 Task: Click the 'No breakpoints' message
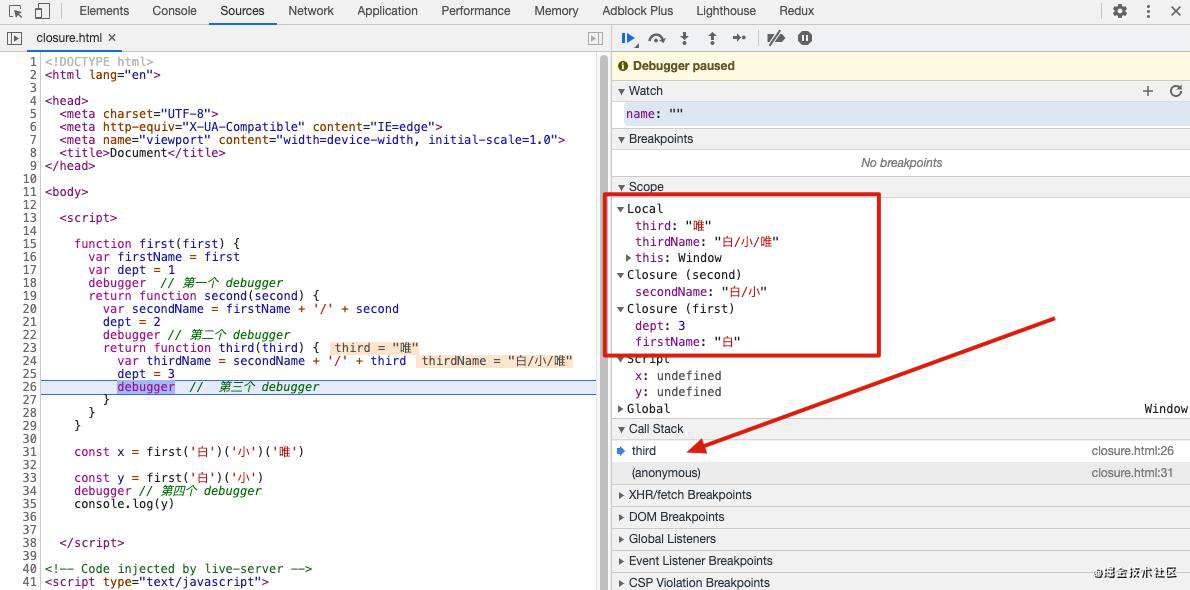coord(902,162)
